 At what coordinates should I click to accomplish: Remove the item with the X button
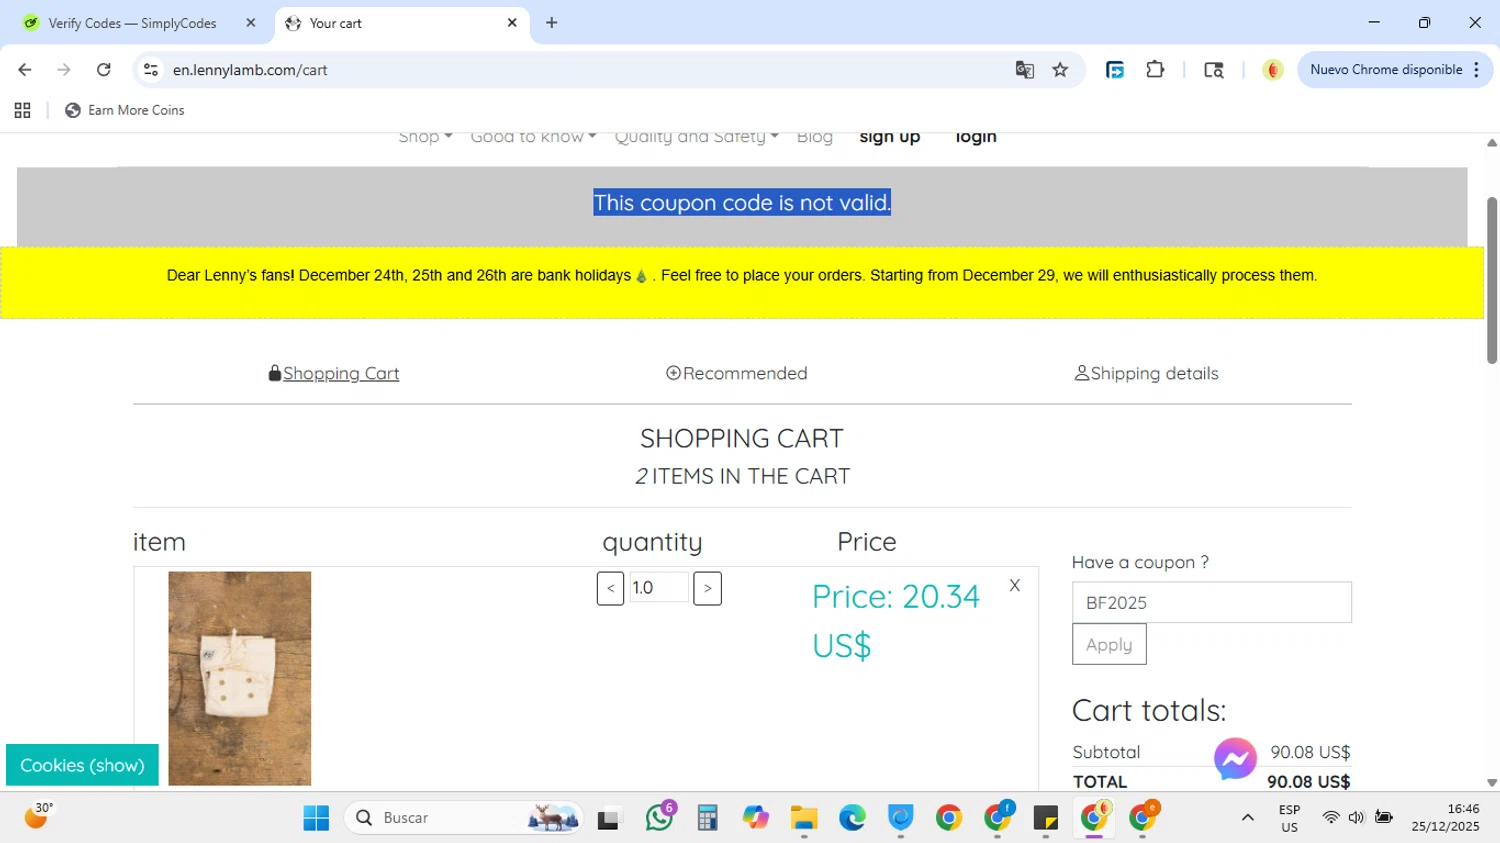[1015, 586]
